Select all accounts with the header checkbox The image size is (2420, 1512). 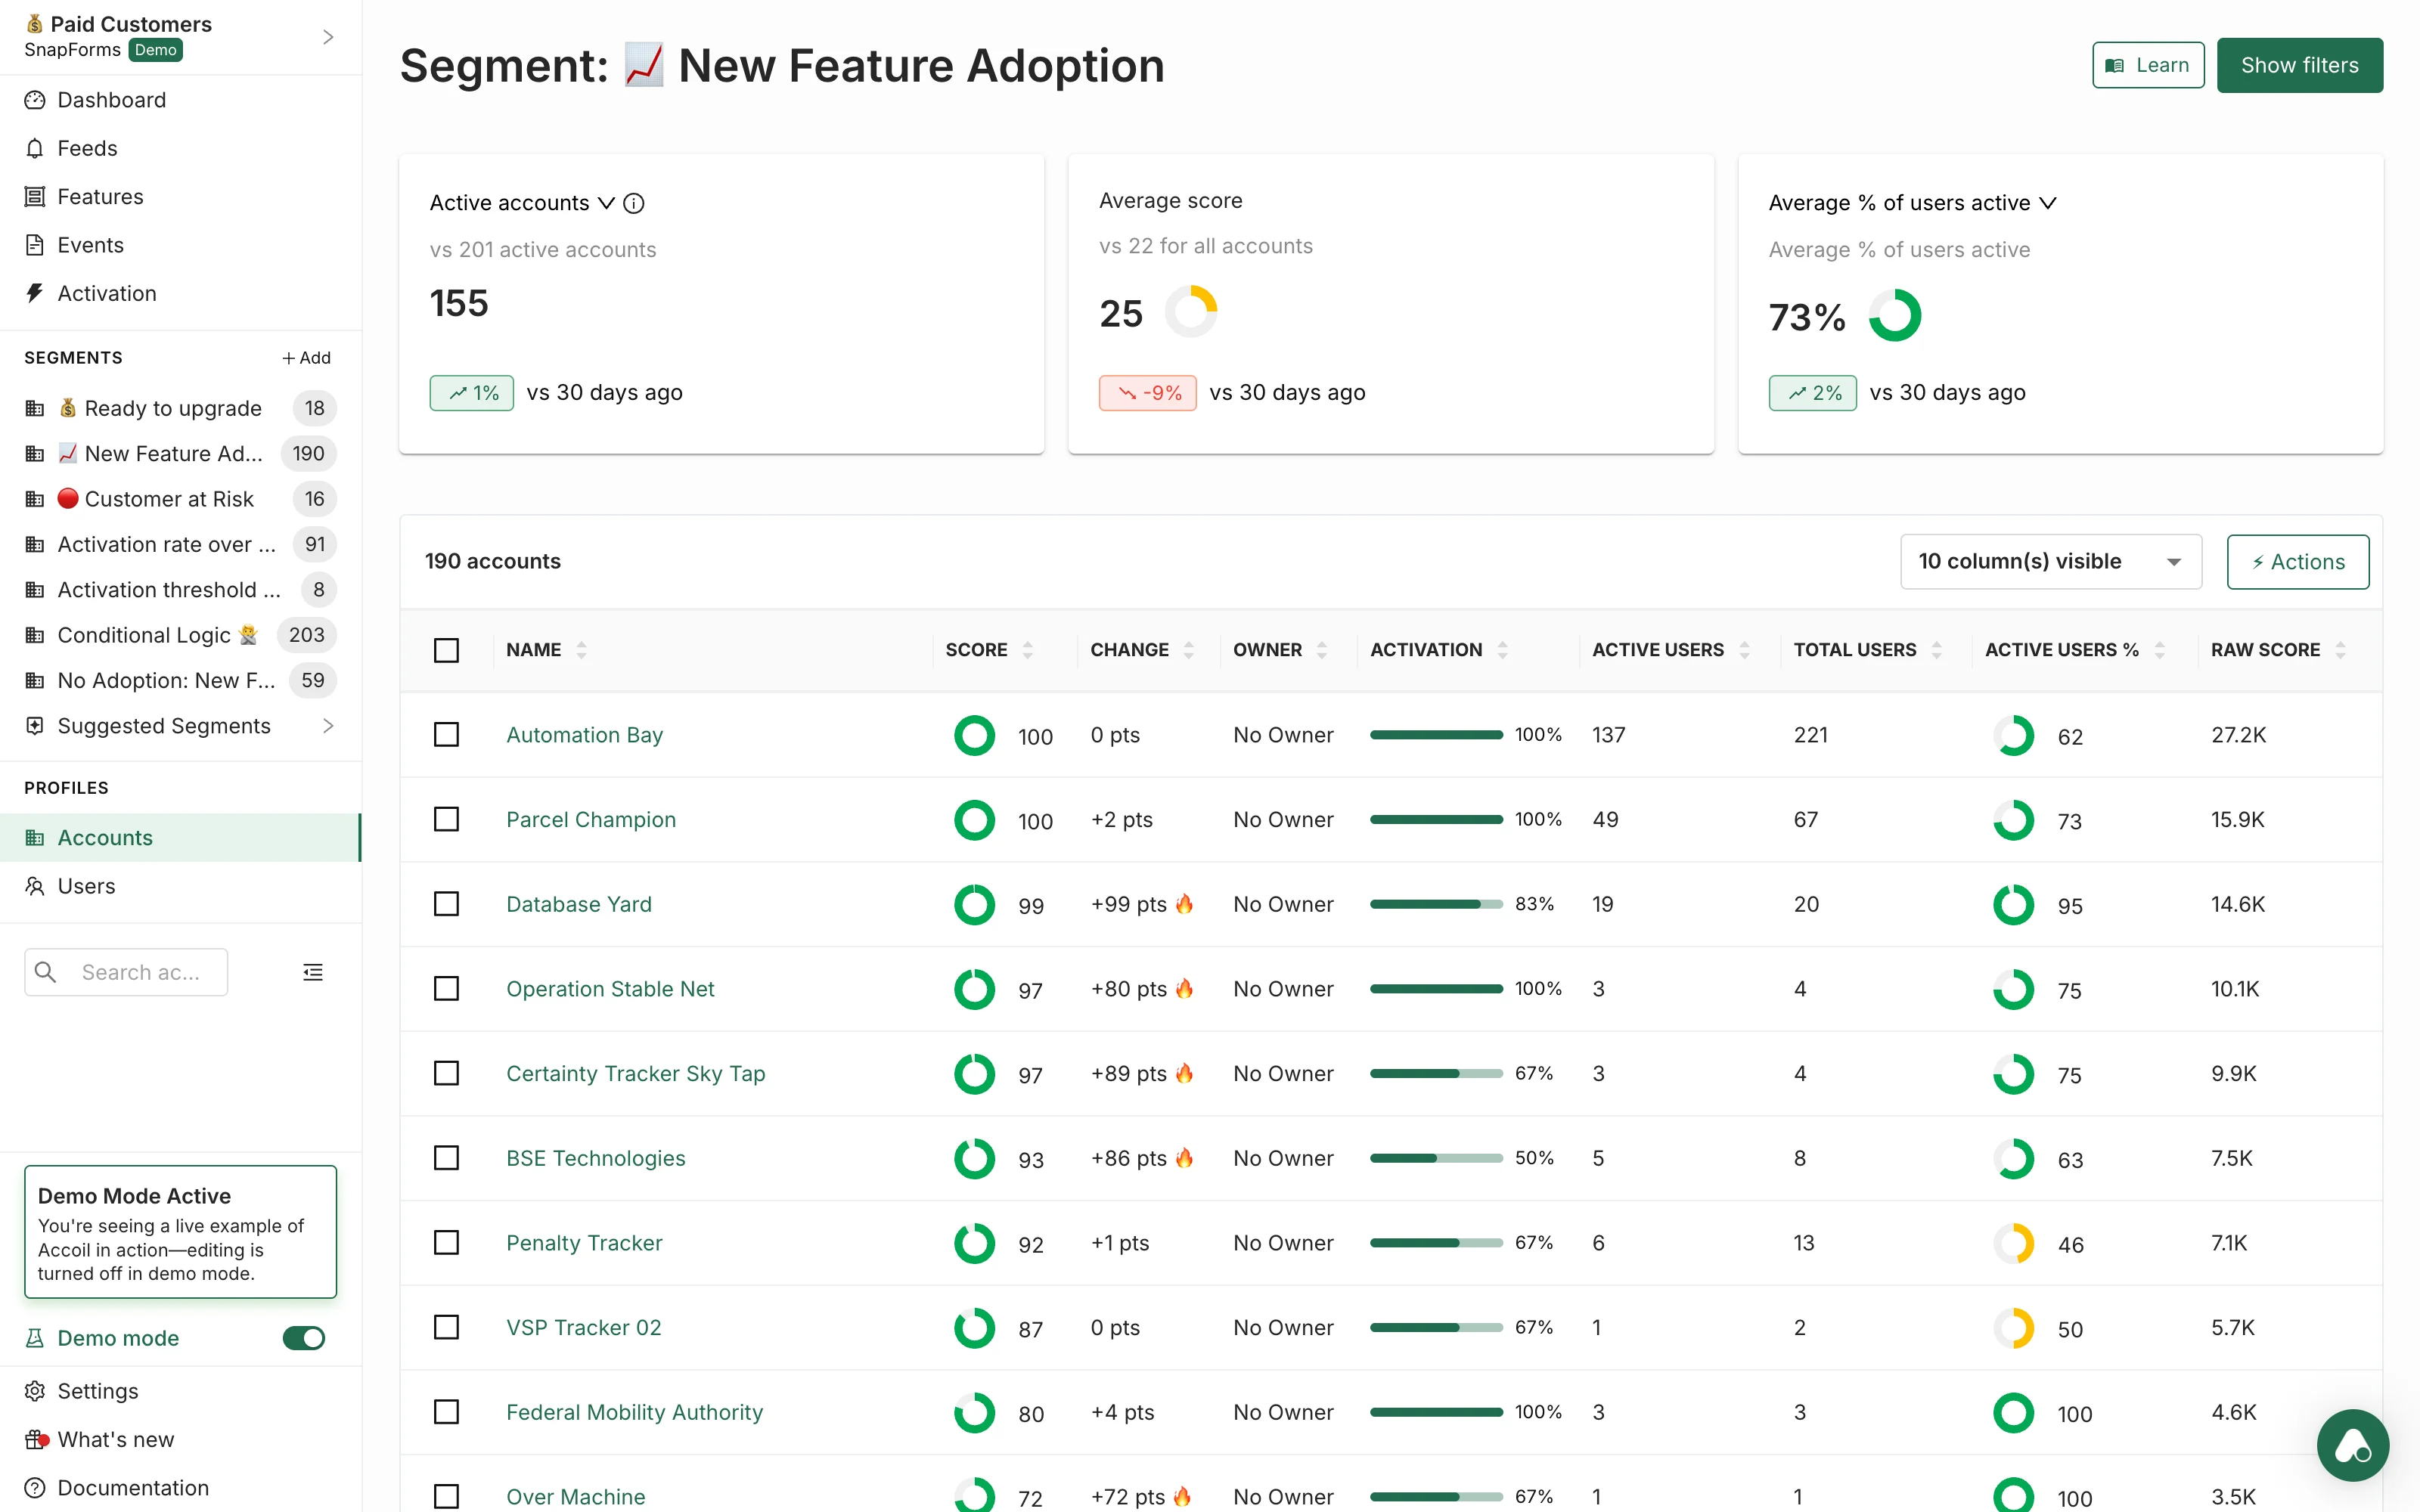click(x=447, y=650)
